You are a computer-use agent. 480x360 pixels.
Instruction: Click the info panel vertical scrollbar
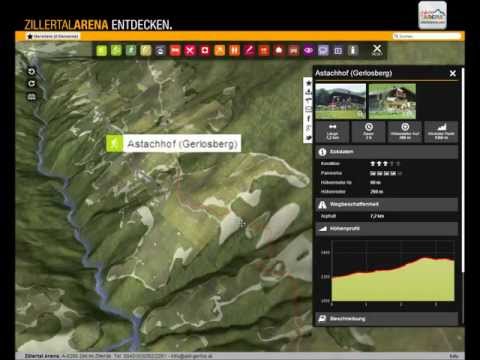pos(462,170)
